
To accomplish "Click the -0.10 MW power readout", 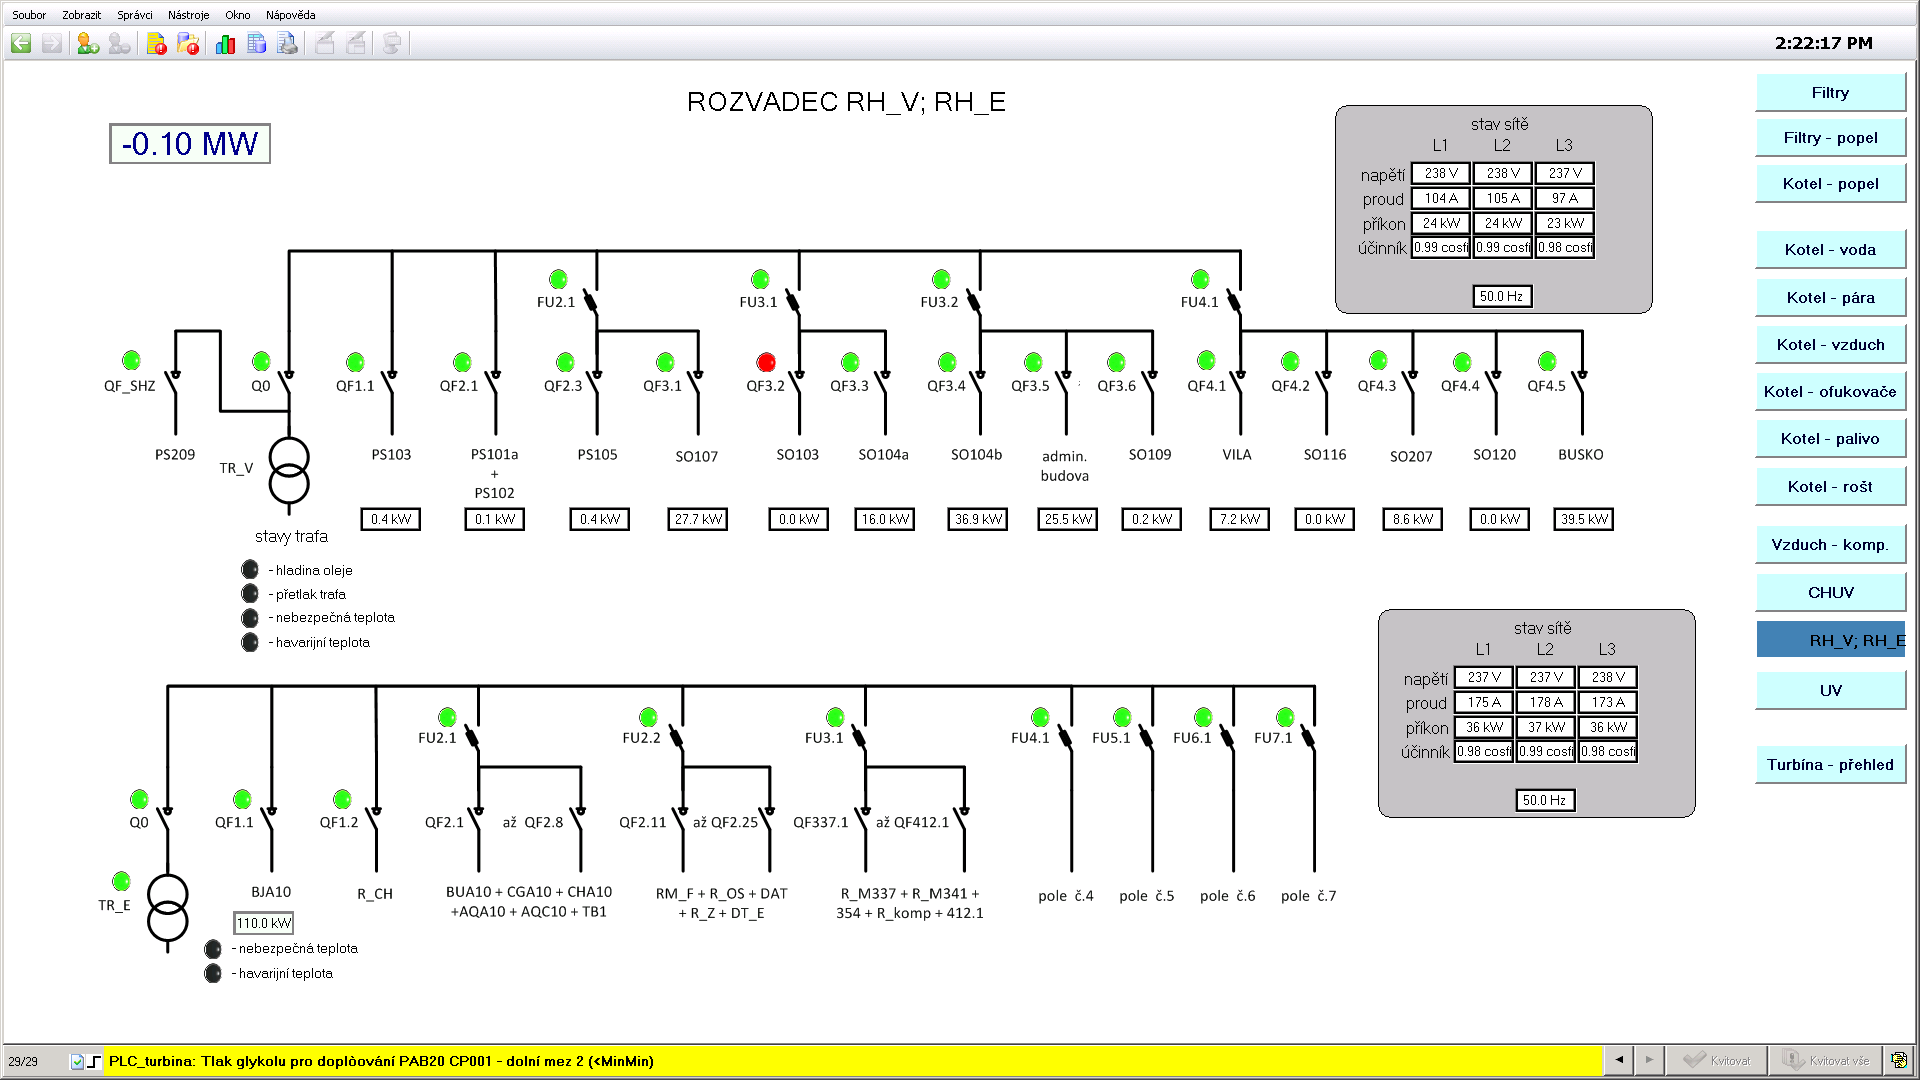I will pyautogui.click(x=190, y=144).
